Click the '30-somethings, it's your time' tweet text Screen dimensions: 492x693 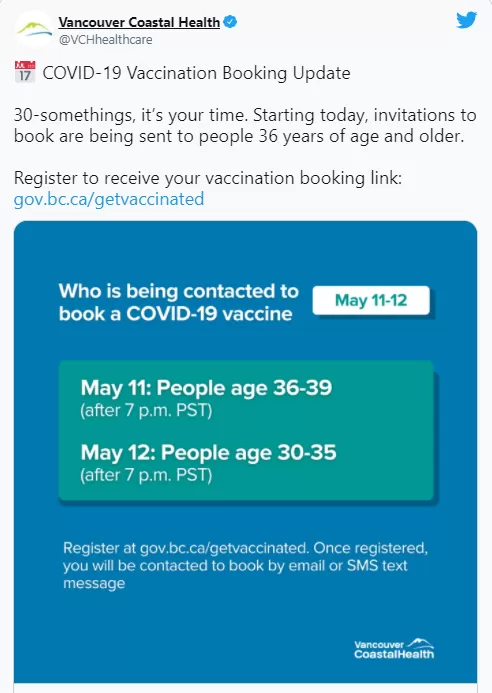(245, 126)
